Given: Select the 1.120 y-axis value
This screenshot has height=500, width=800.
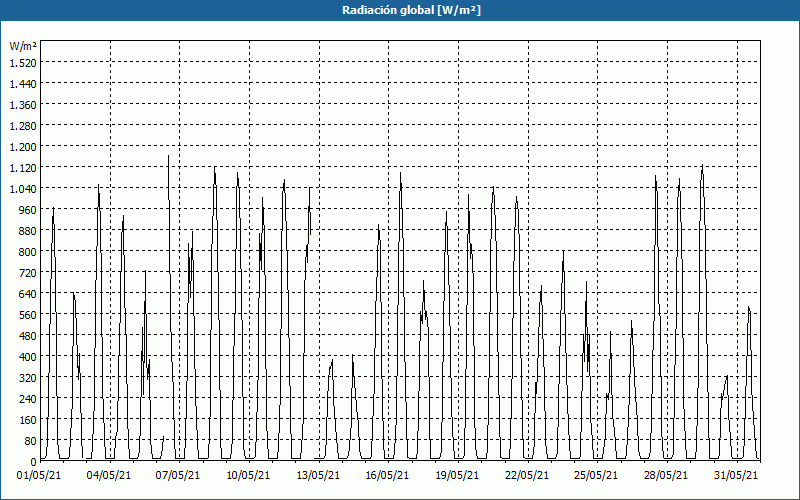Looking at the screenshot, I should coord(23,167).
